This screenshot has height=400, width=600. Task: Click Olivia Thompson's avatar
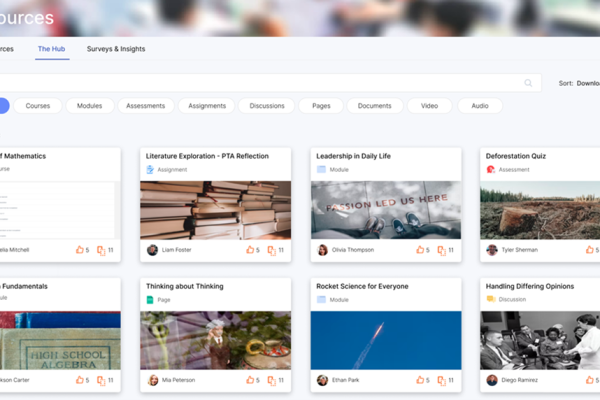coord(323,250)
